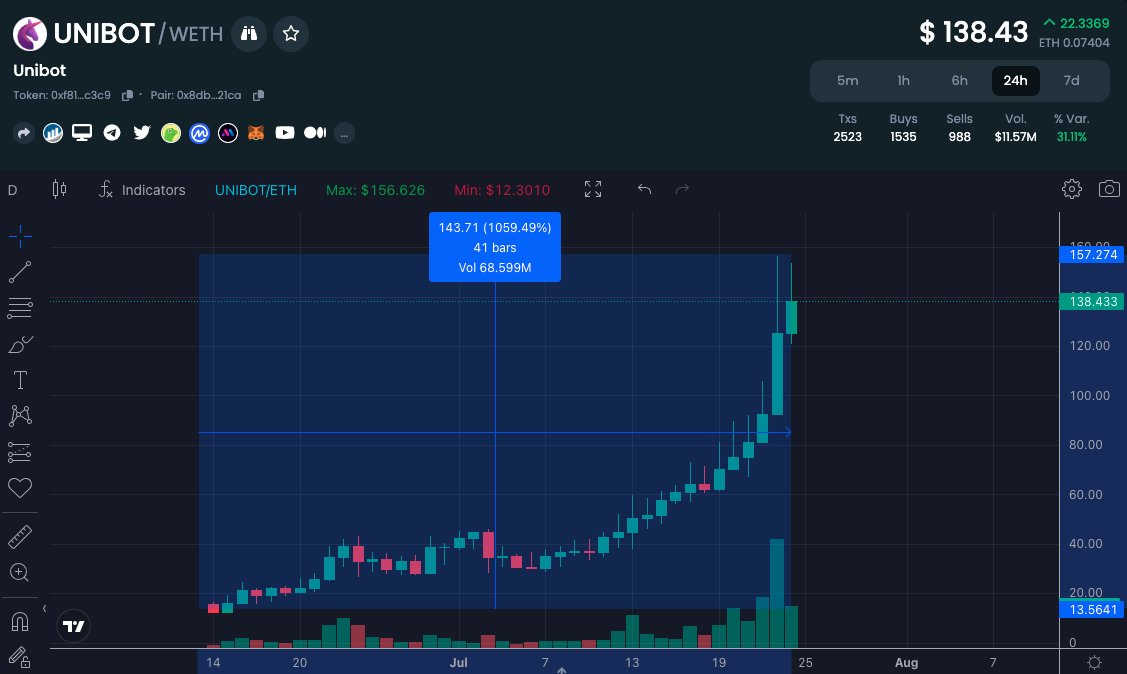The width and height of the screenshot is (1127, 674).
Task: Select the 7d timeframe tab
Action: [1071, 80]
